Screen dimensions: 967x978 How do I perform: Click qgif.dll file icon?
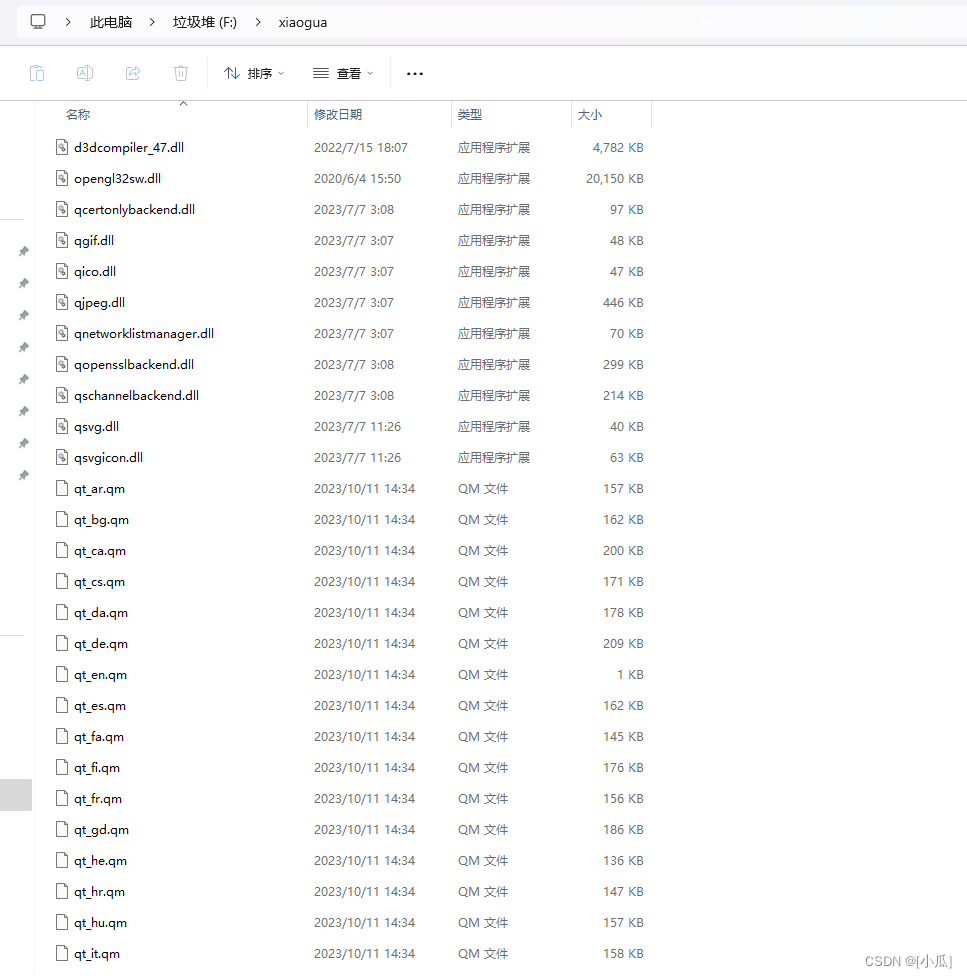(x=62, y=240)
